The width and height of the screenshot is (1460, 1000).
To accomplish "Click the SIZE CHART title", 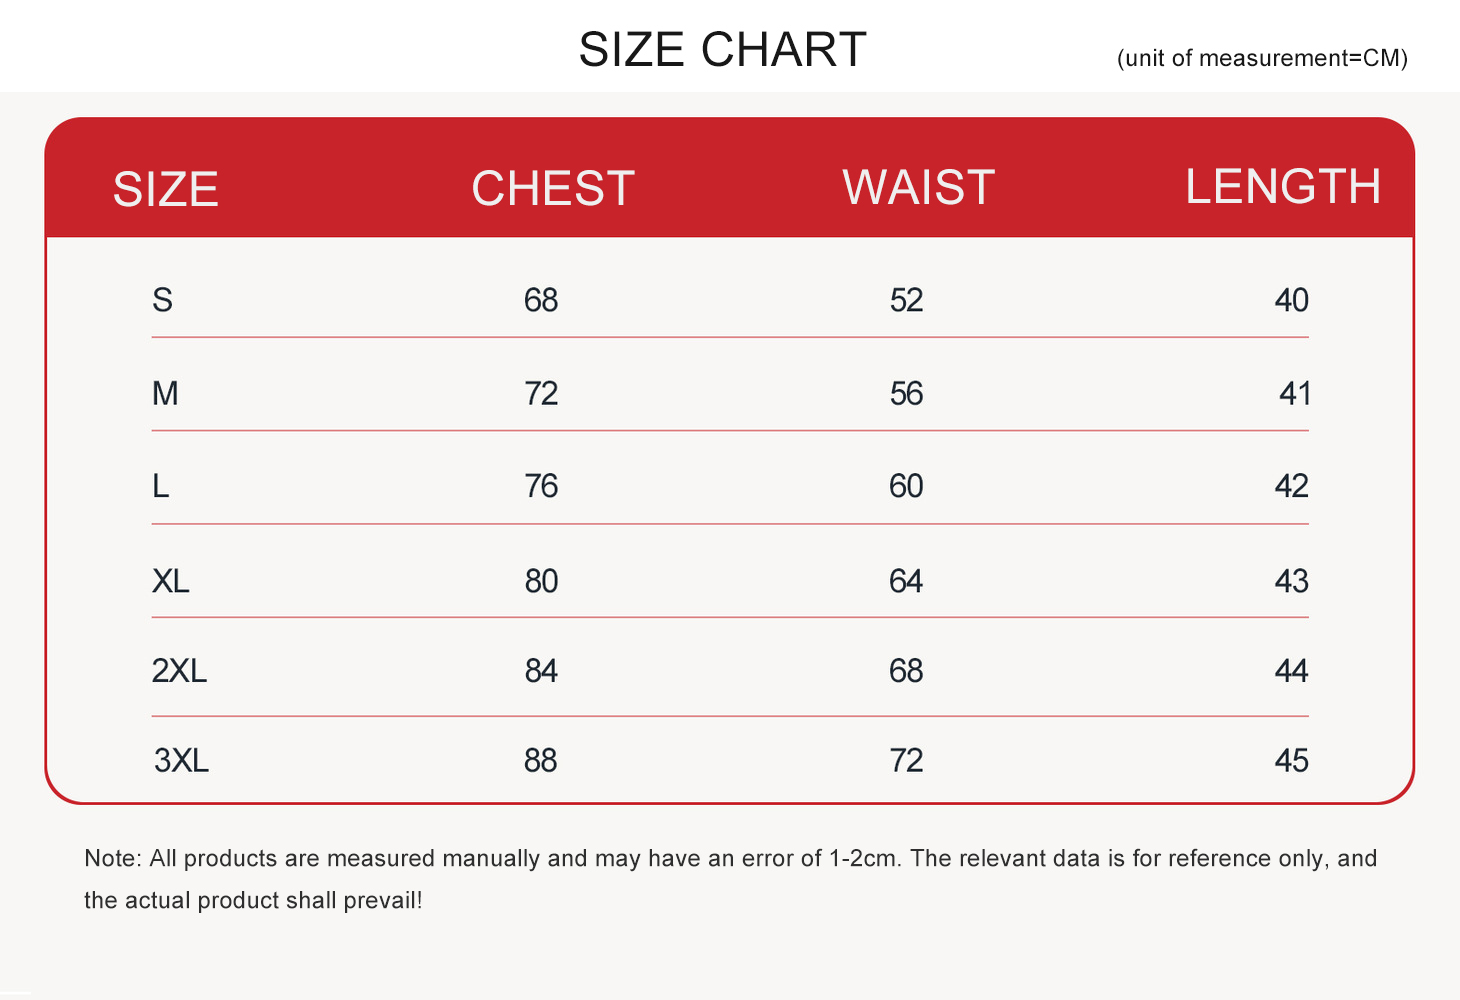I will [x=722, y=50].
